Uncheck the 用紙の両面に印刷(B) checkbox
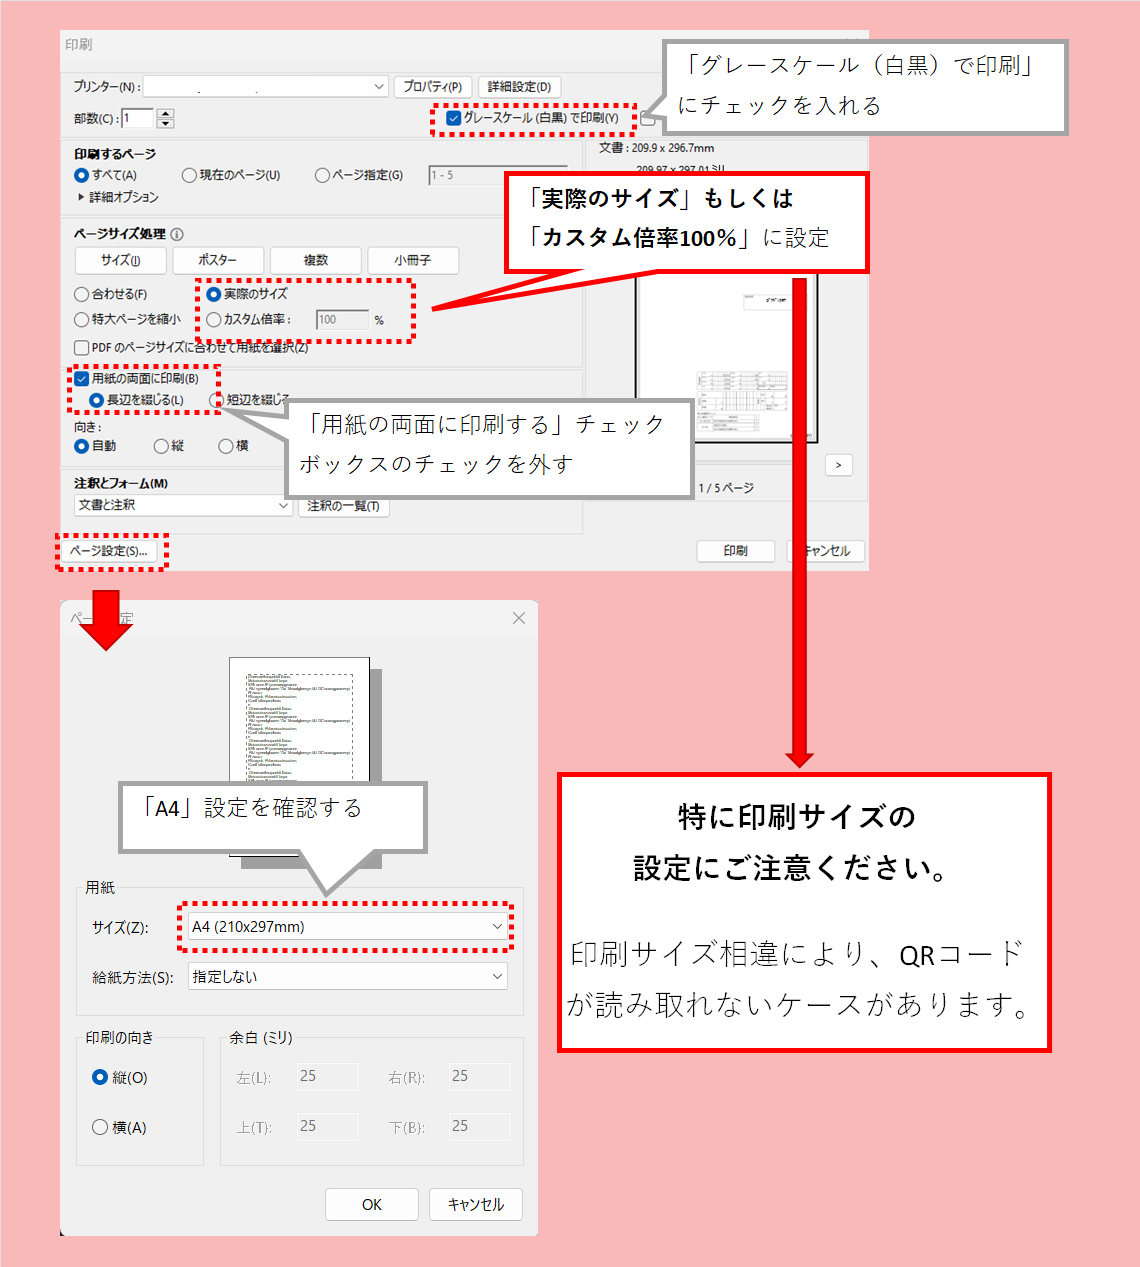The height and width of the screenshot is (1267, 1140). [x=82, y=378]
